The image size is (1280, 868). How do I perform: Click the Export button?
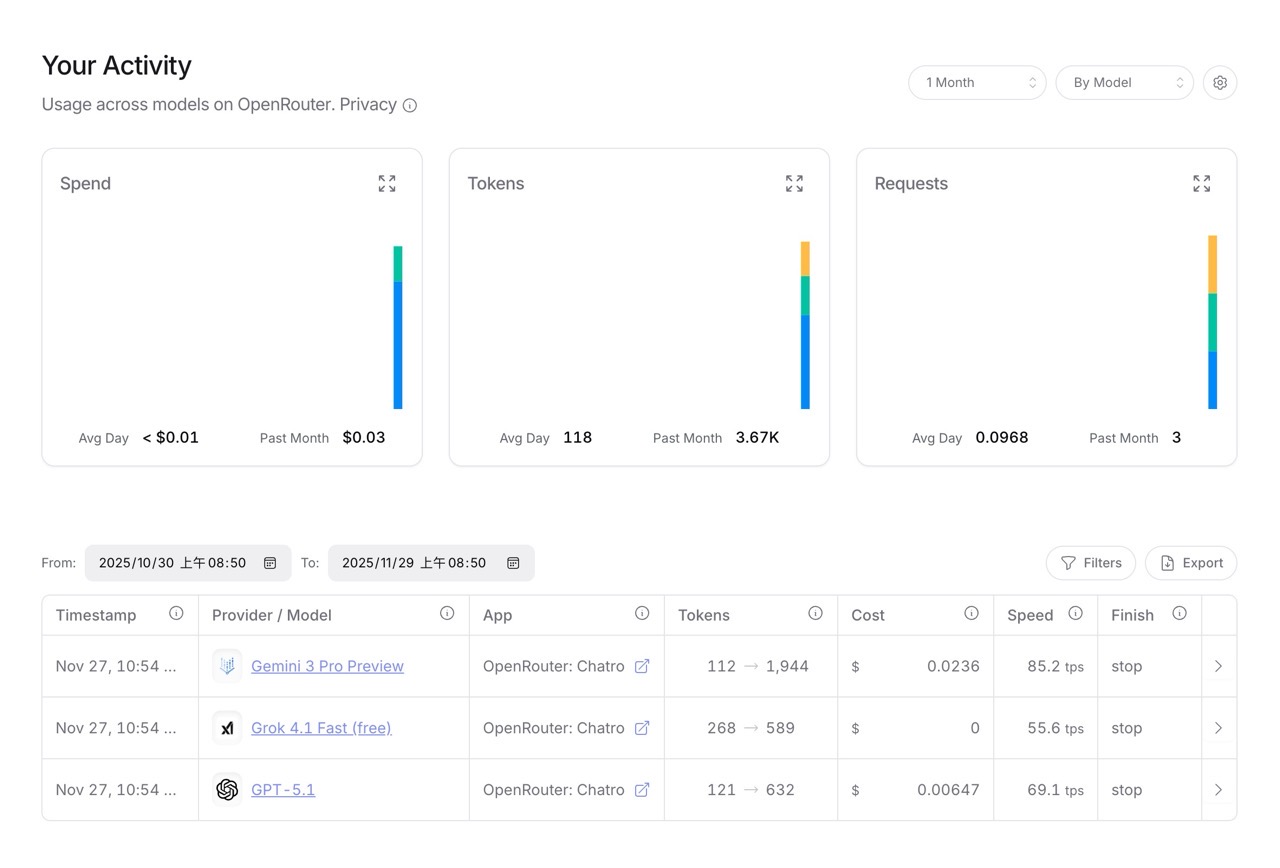pyautogui.click(x=1190, y=563)
